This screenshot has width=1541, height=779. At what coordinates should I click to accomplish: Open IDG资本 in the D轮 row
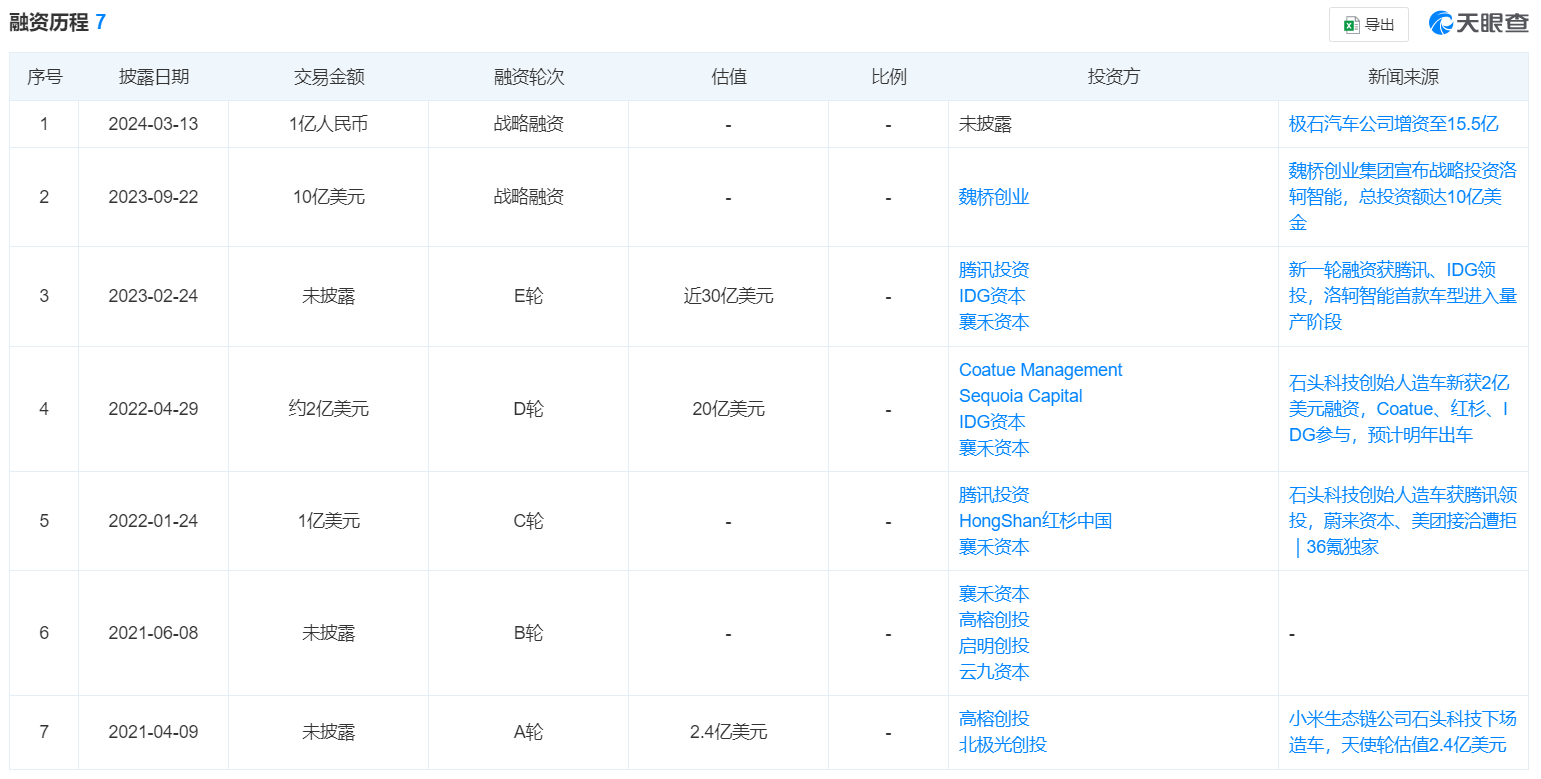[x=992, y=422]
